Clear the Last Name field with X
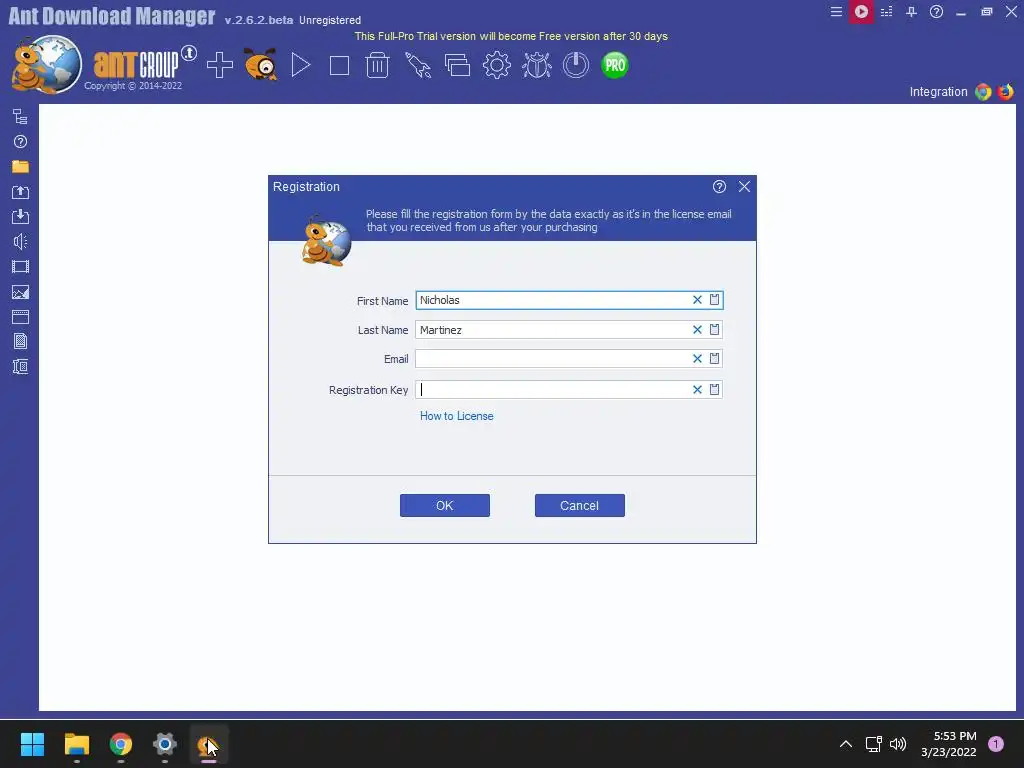This screenshot has height=768, width=1024. click(697, 330)
